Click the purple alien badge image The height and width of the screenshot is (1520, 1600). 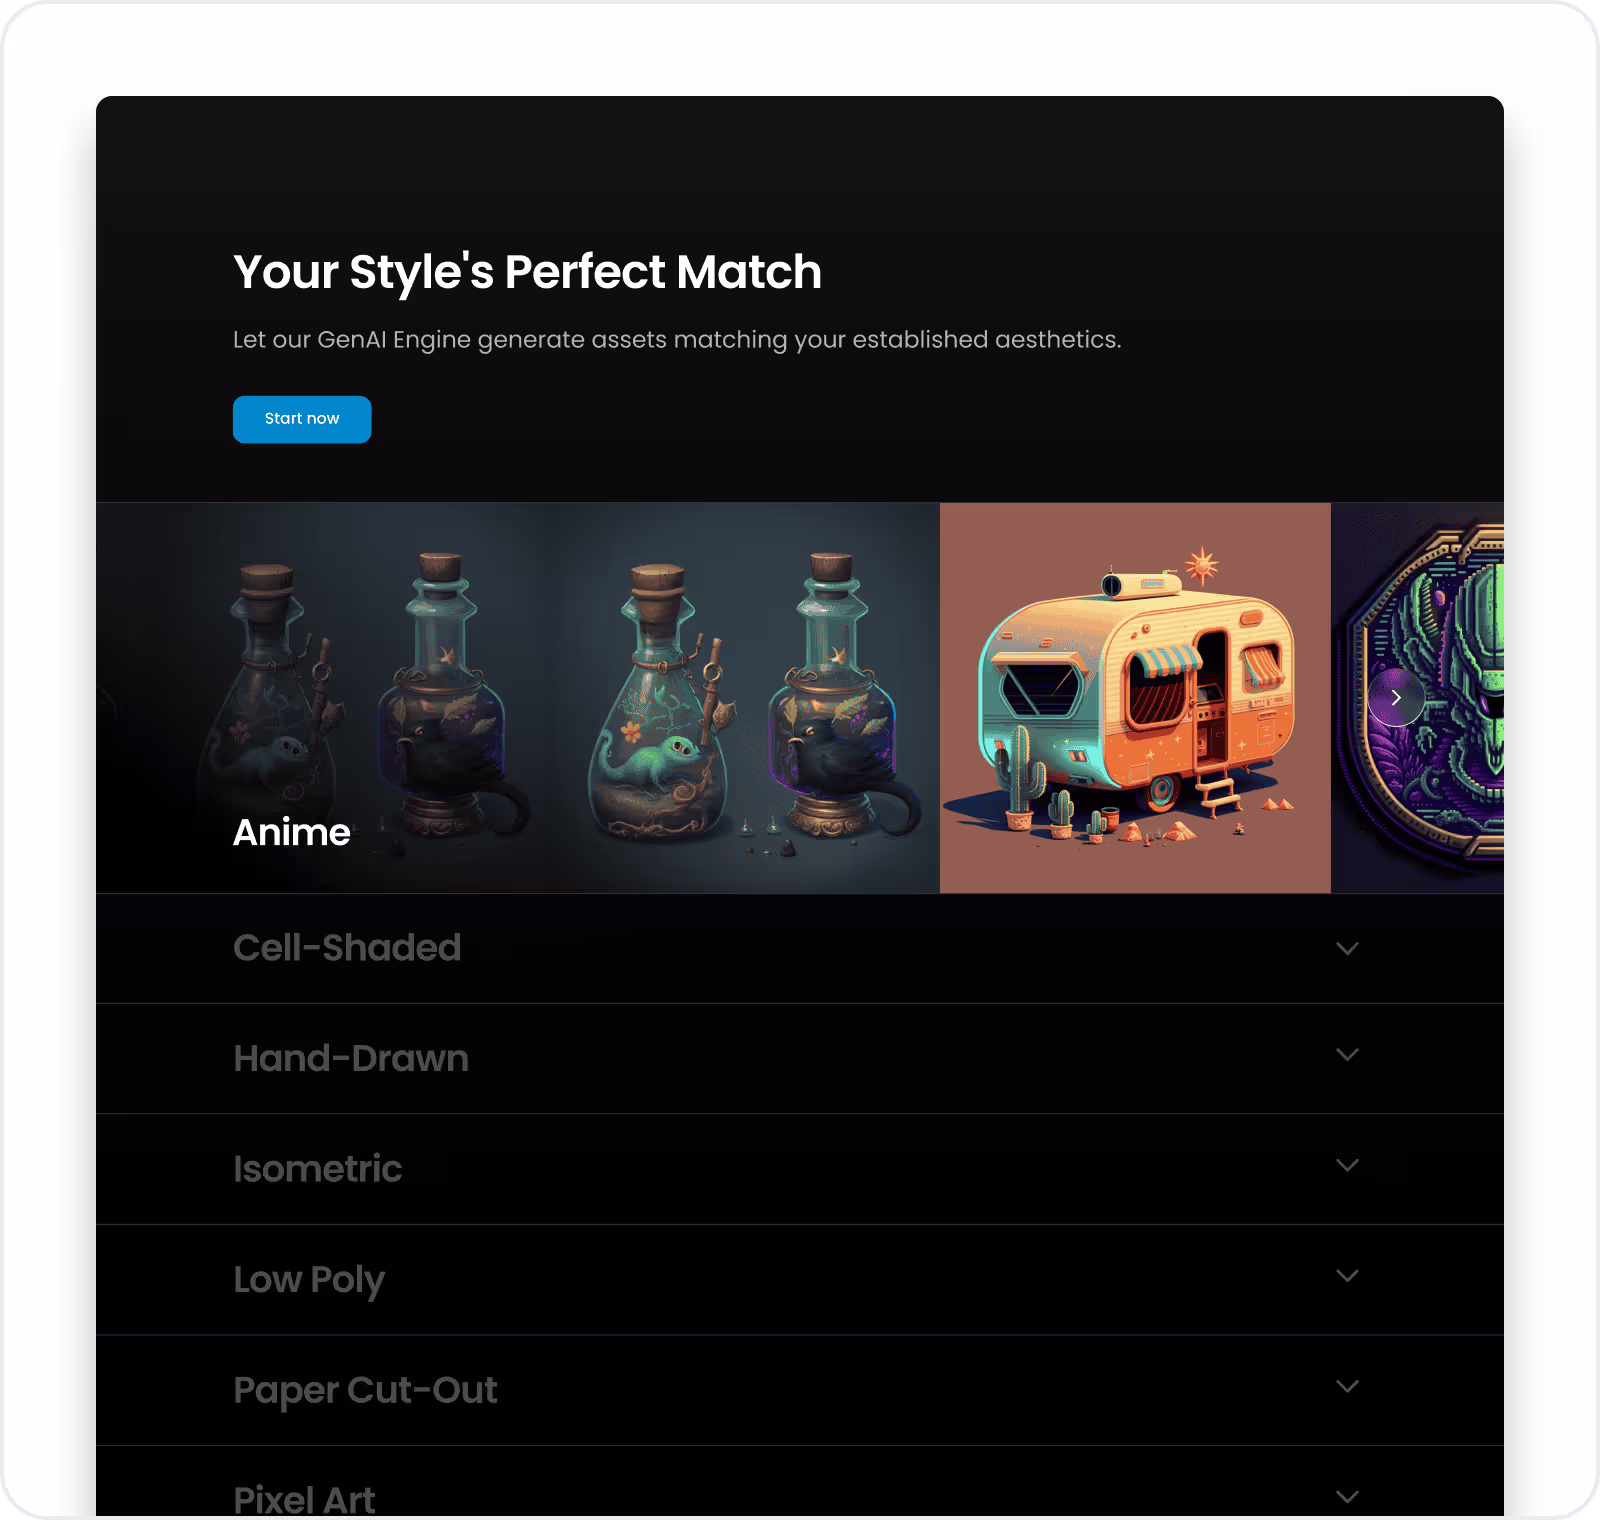point(1417,698)
